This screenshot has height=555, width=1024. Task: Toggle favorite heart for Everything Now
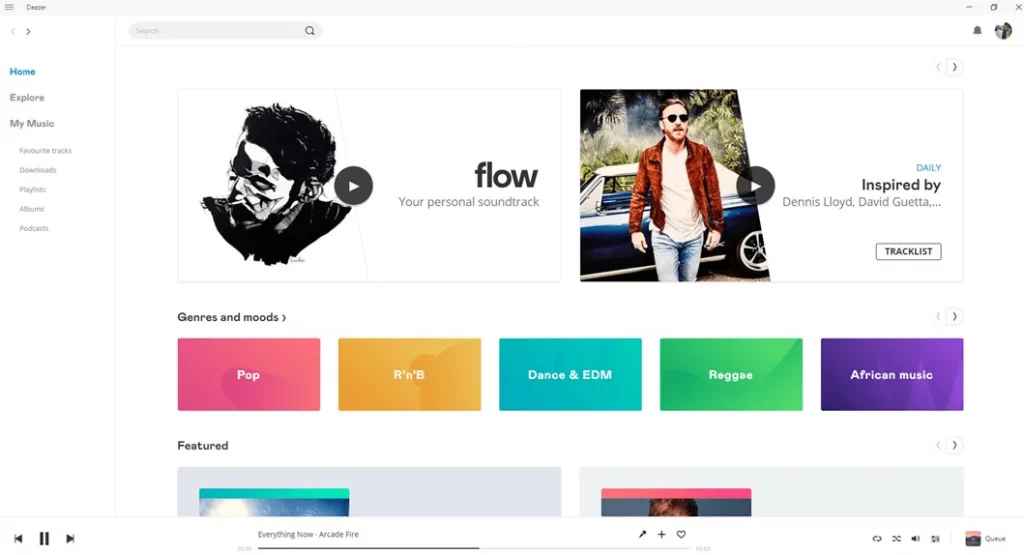(x=681, y=534)
